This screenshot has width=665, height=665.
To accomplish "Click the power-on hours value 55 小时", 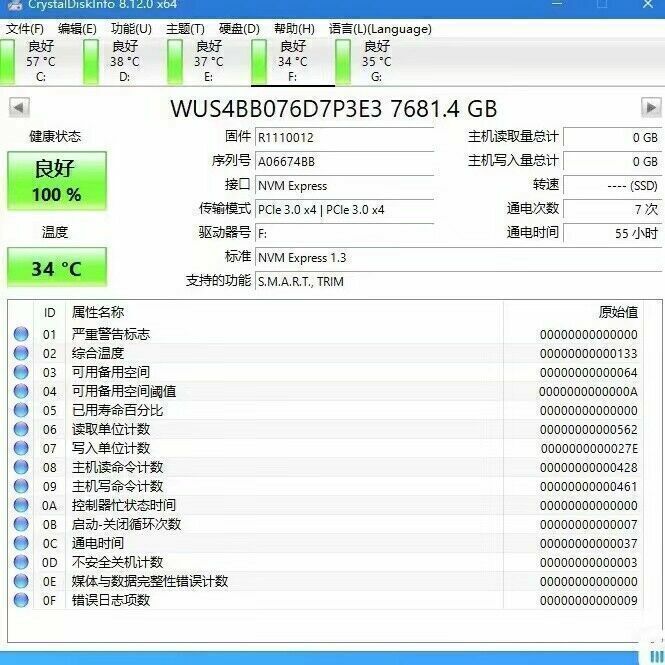I will pos(612,233).
